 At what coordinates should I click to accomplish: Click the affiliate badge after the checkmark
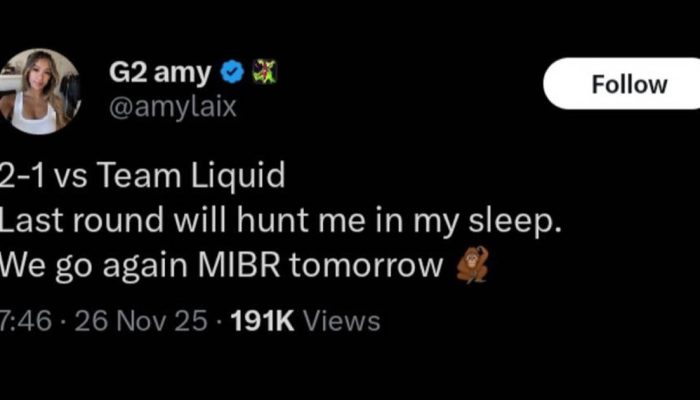[264, 71]
